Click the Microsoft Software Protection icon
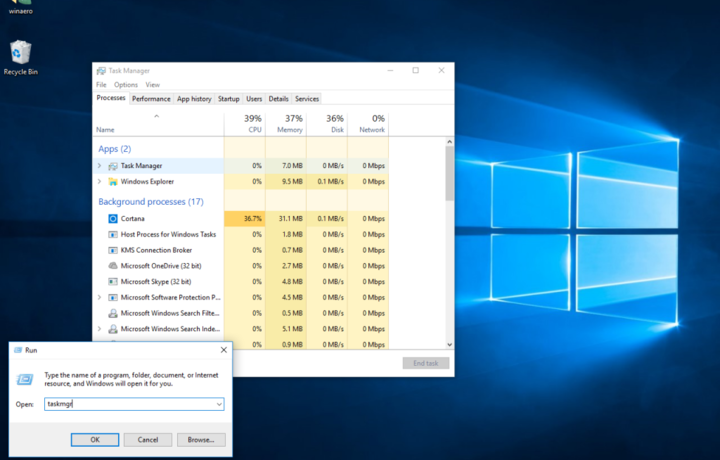Screen dimensions: 720x460 point(112,297)
